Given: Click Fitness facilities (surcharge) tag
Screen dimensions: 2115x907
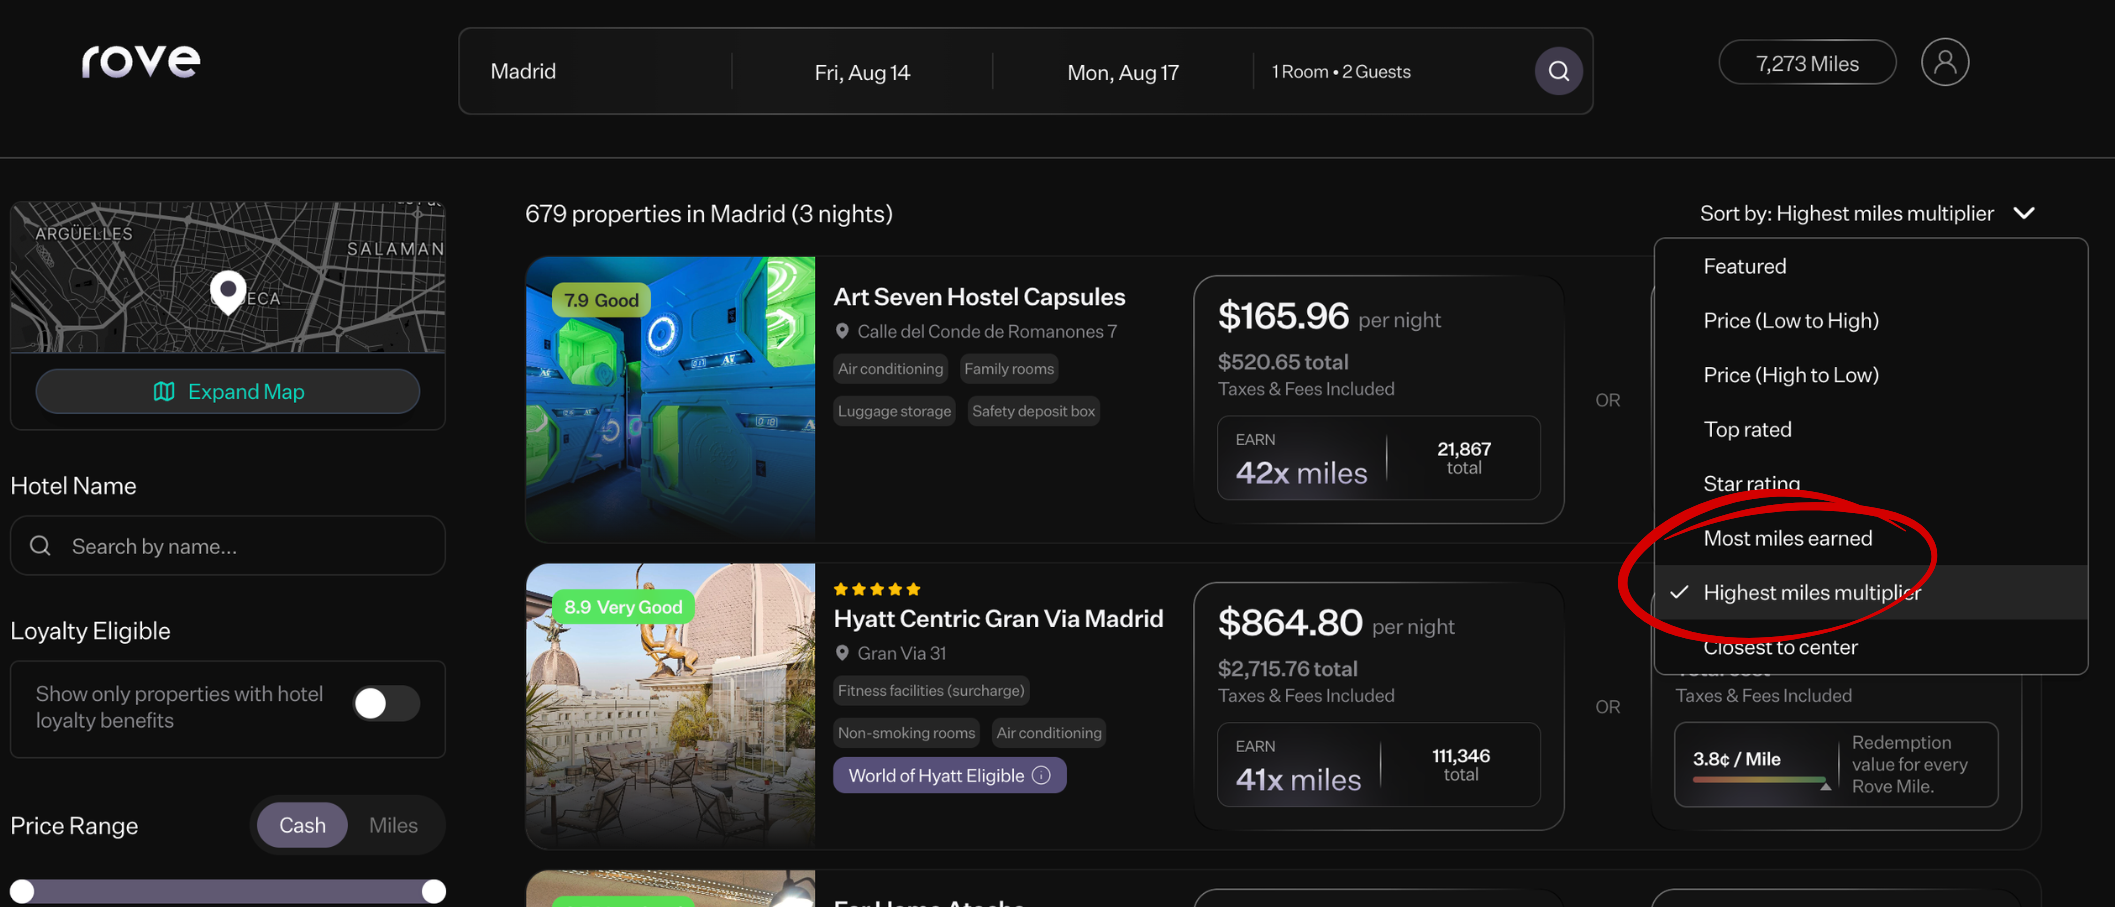Looking at the screenshot, I should click(x=931, y=691).
